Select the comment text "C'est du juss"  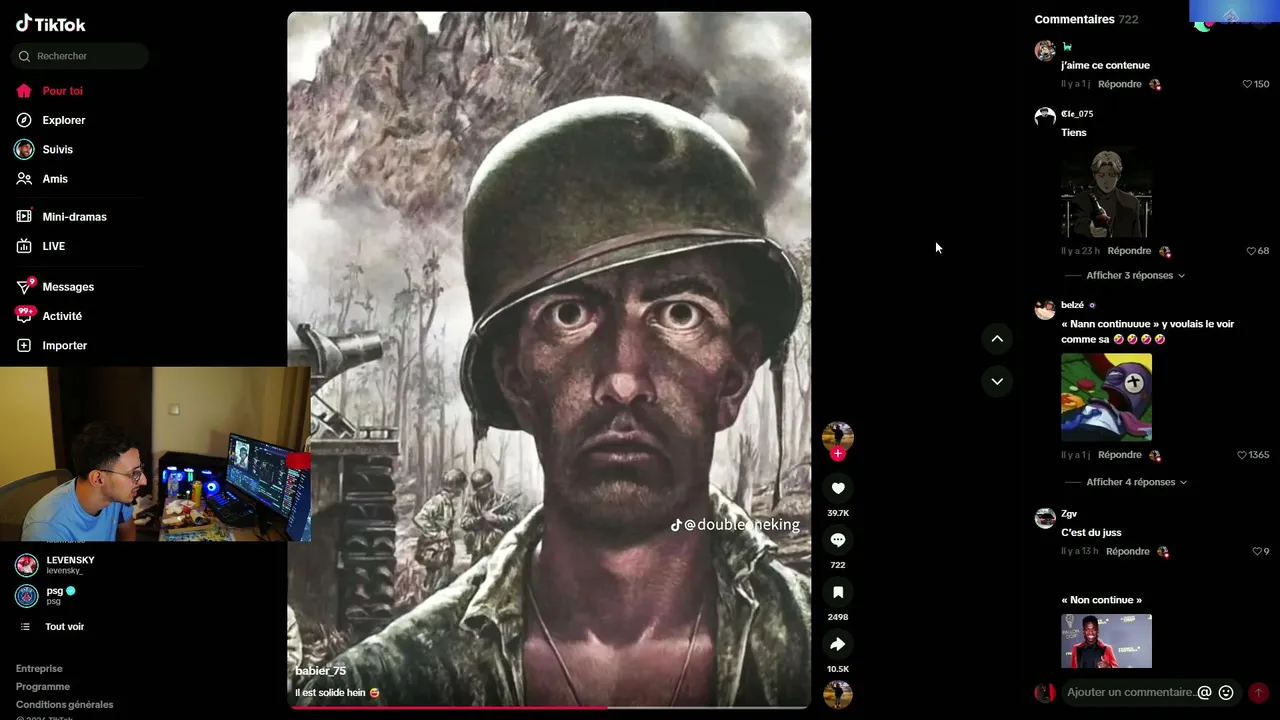click(x=1091, y=532)
